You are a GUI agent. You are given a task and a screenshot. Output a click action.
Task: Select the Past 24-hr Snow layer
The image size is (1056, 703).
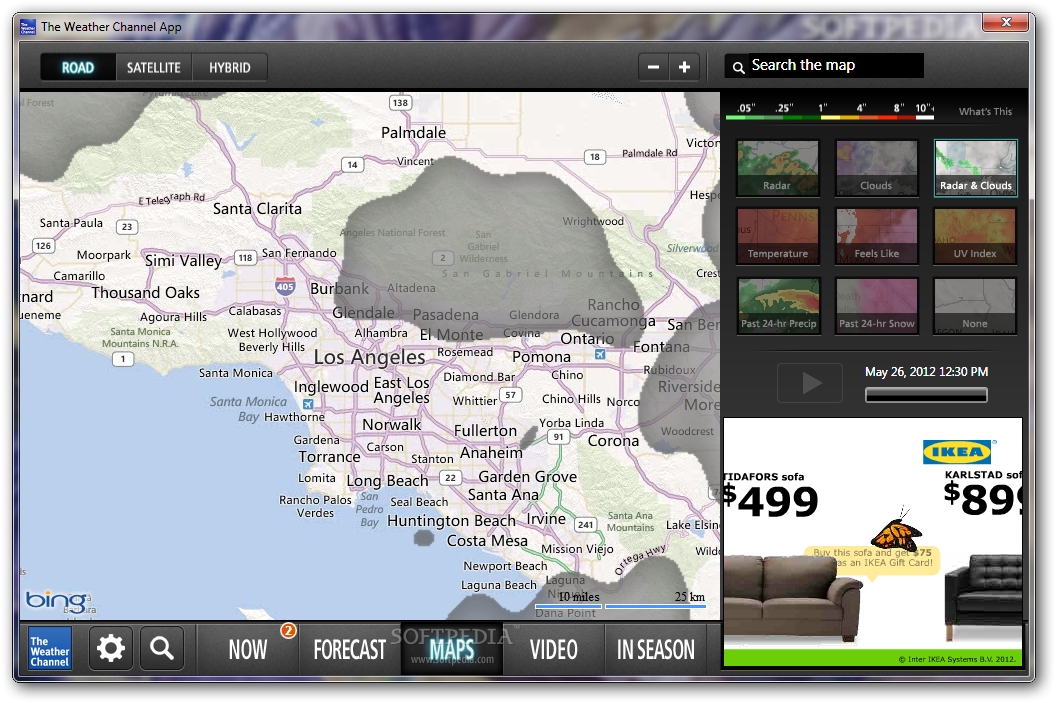point(876,306)
